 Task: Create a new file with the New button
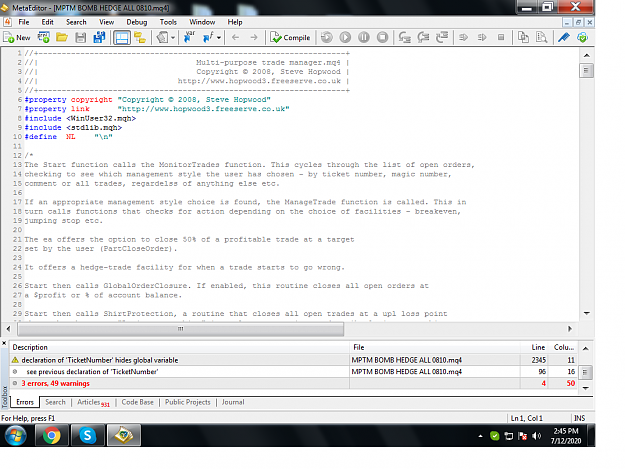(x=17, y=37)
